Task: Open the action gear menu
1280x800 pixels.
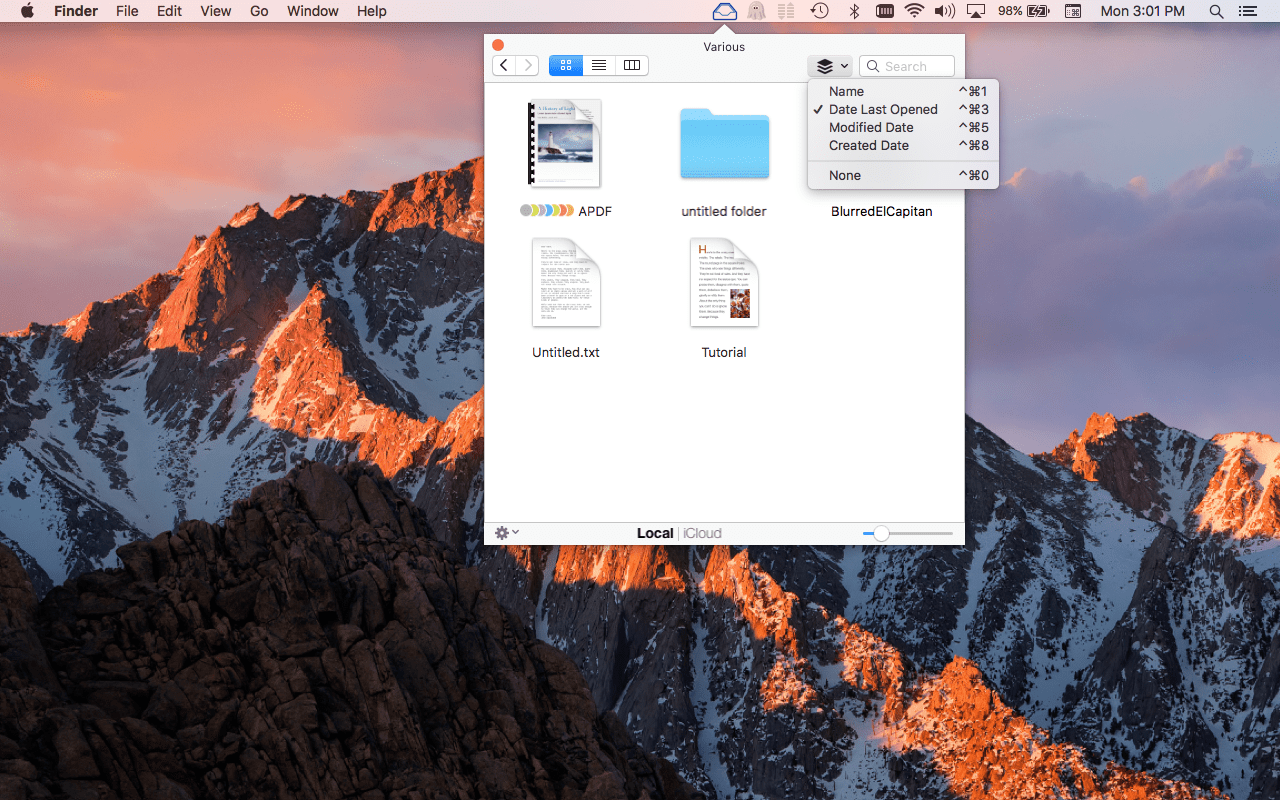Action: [x=505, y=532]
